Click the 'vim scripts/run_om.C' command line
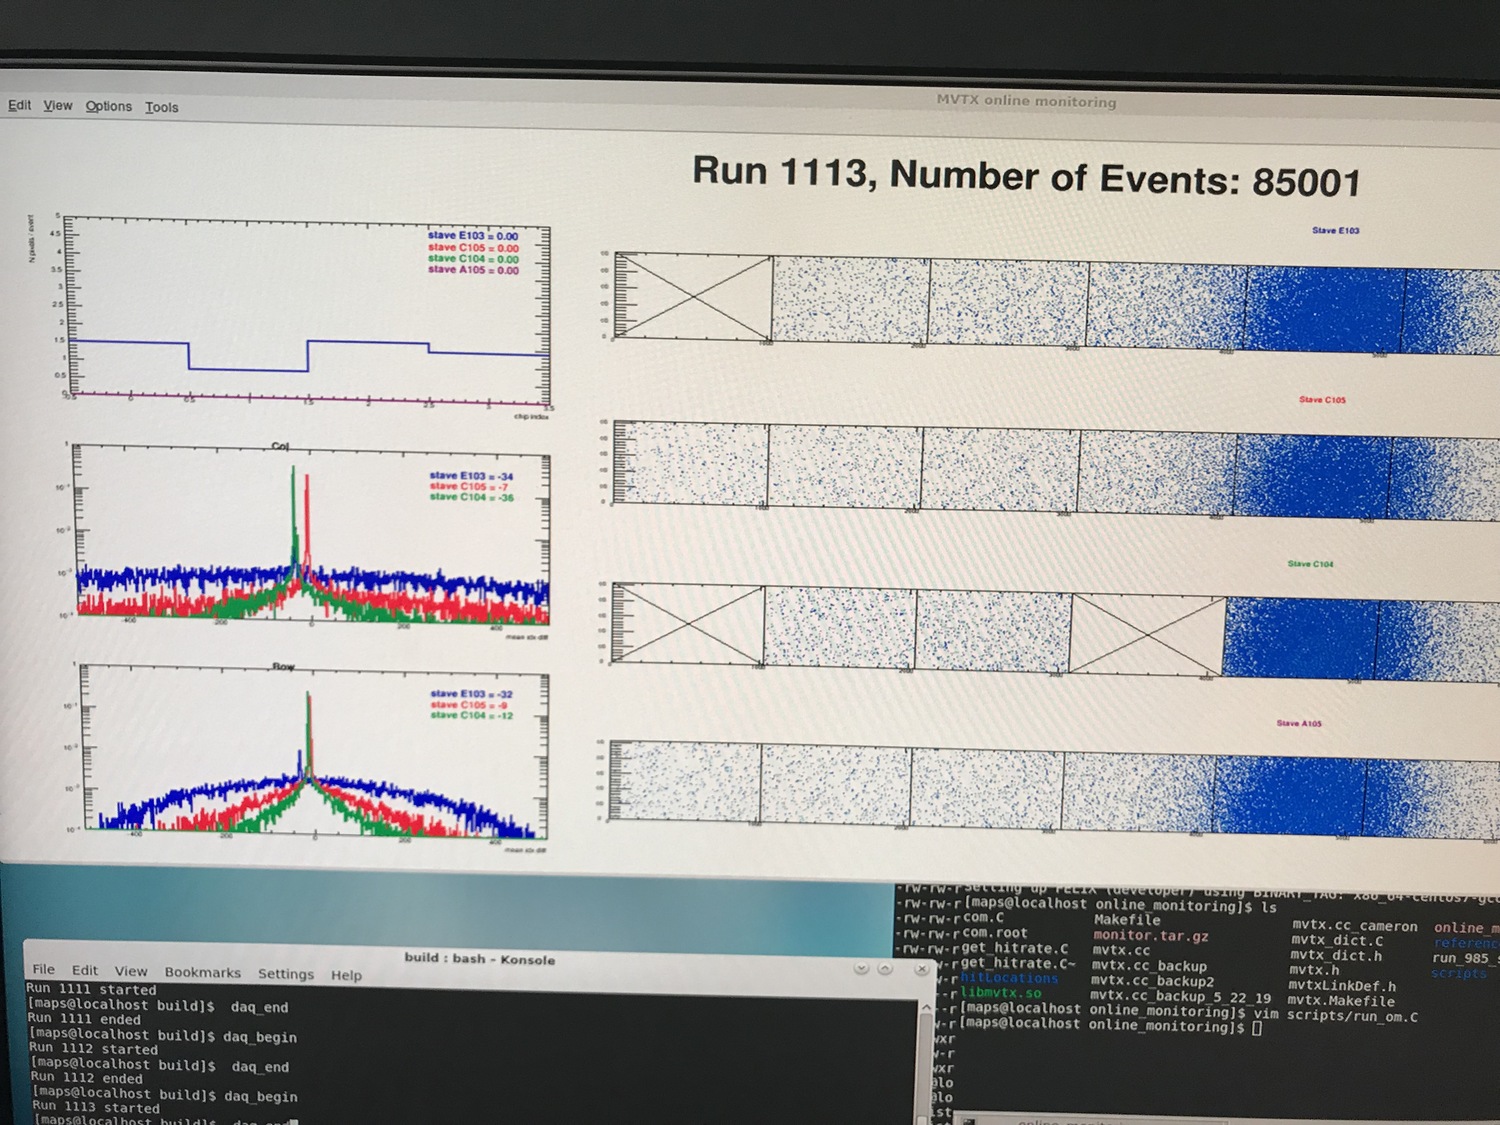Viewport: 1500px width, 1125px height. [1333, 1015]
